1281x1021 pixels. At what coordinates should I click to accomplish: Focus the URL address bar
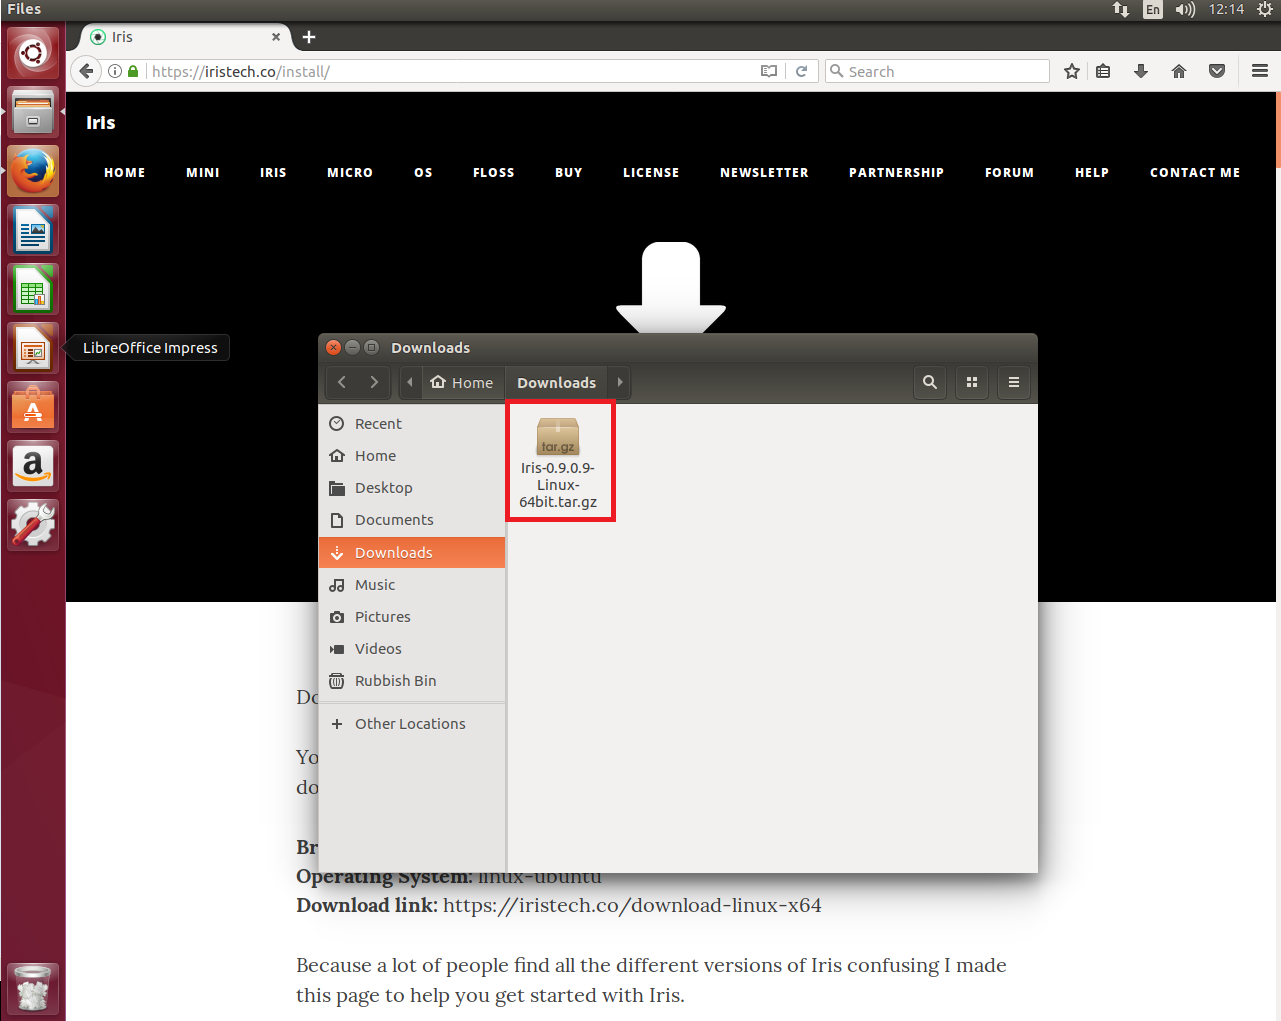452,71
